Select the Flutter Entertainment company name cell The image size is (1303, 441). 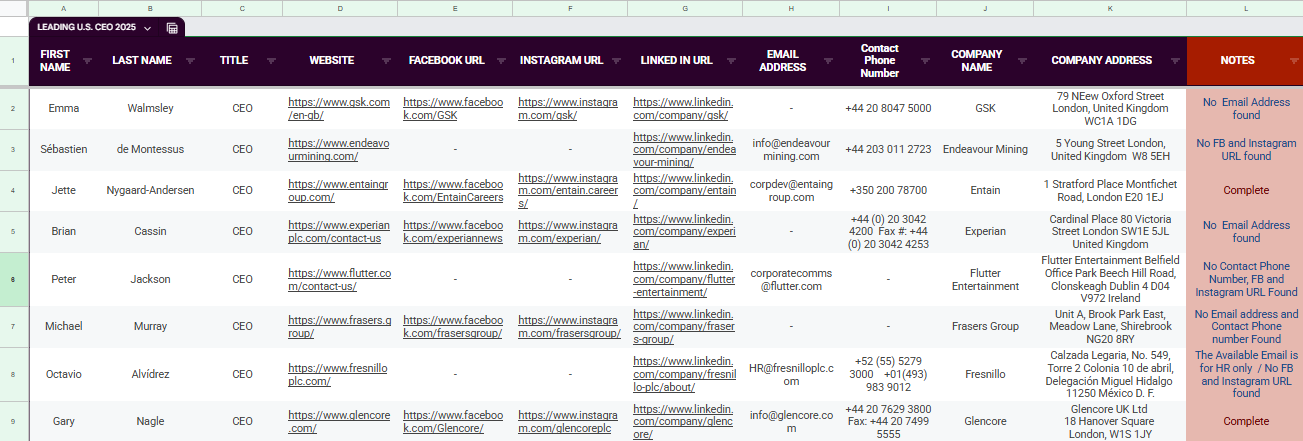point(985,279)
